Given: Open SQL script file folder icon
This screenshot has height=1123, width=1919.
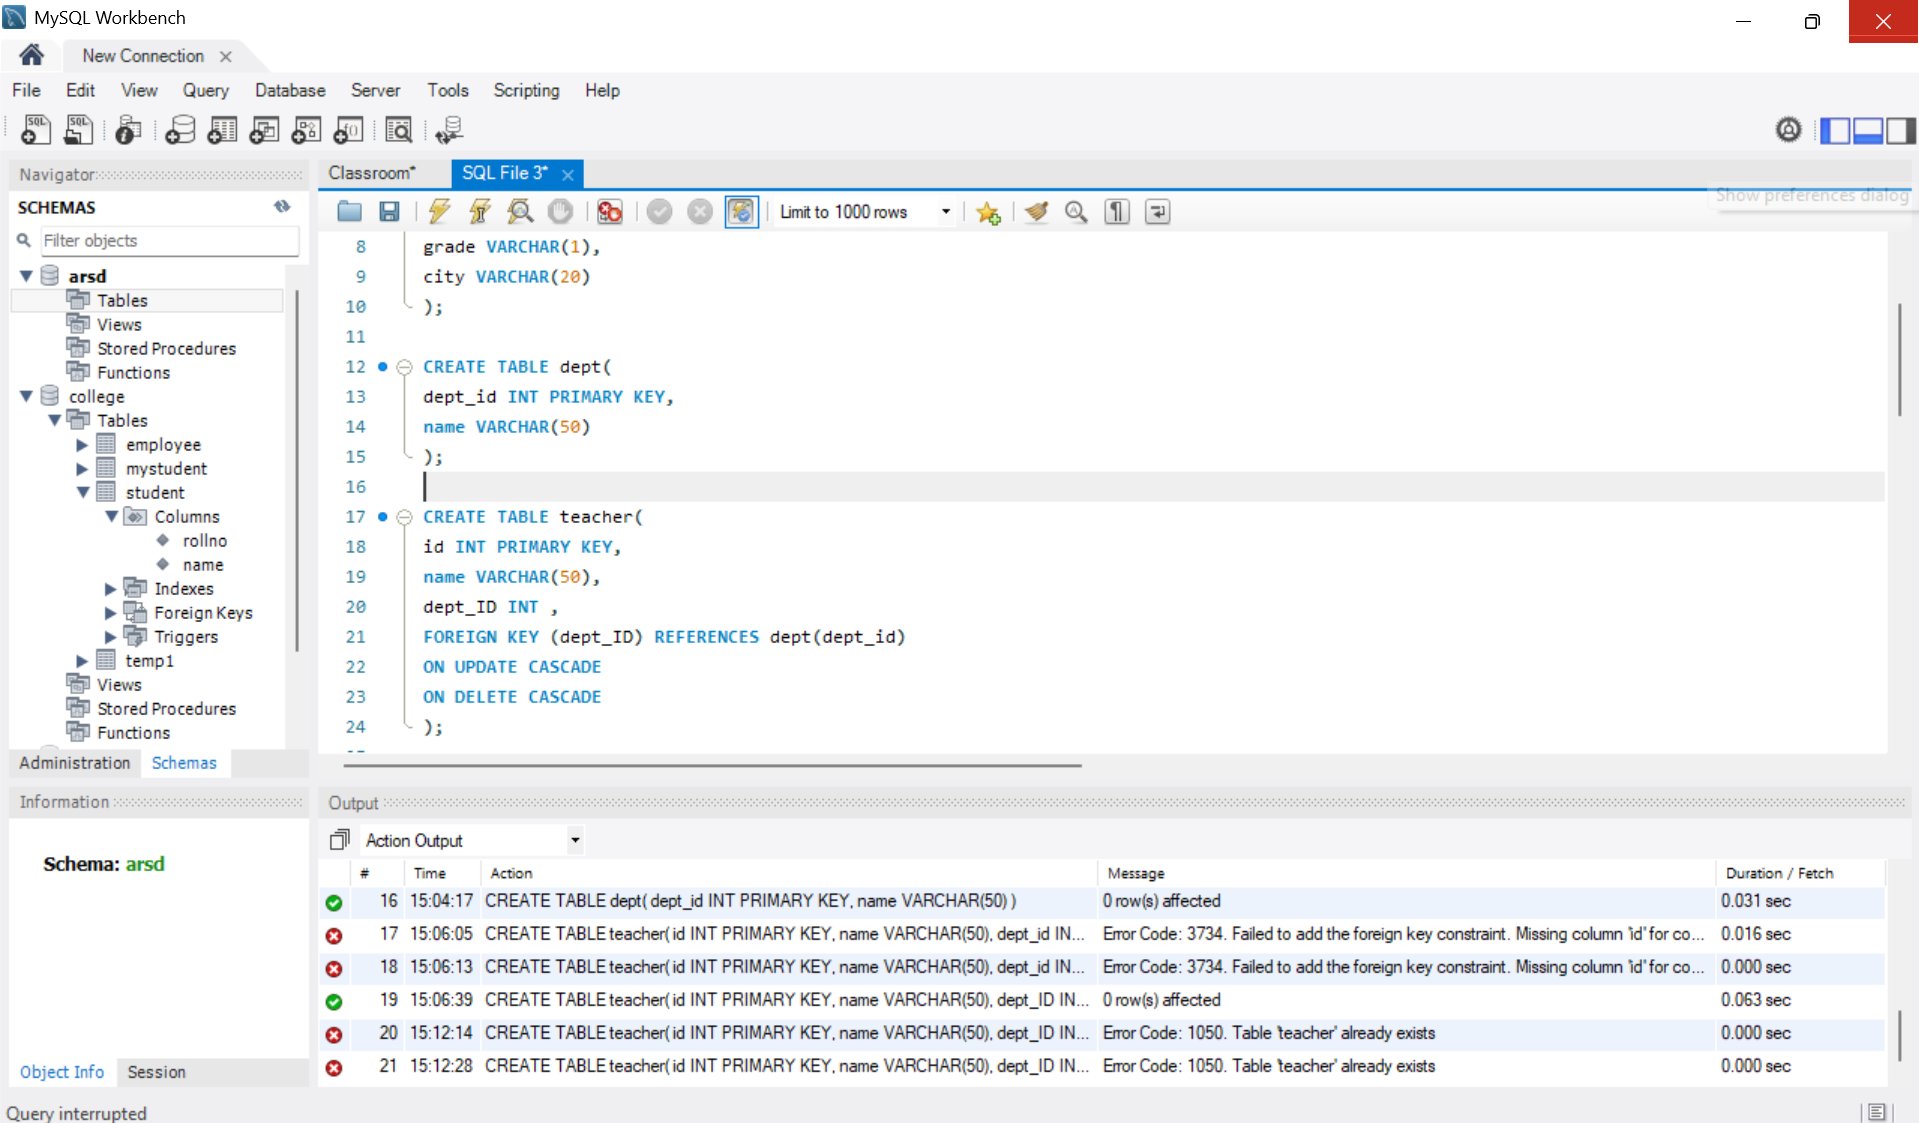Looking at the screenshot, I should (349, 211).
